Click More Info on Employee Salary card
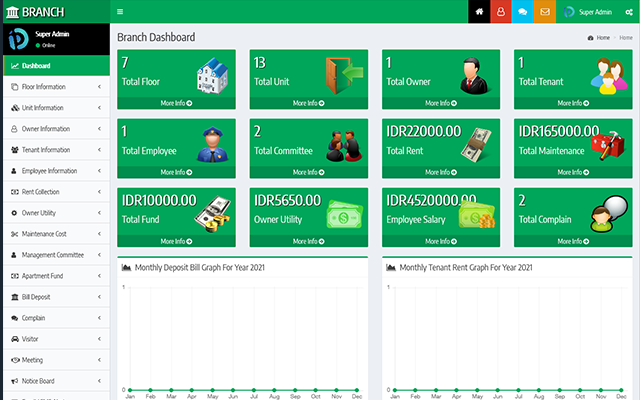This screenshot has width=640, height=400. point(441,241)
